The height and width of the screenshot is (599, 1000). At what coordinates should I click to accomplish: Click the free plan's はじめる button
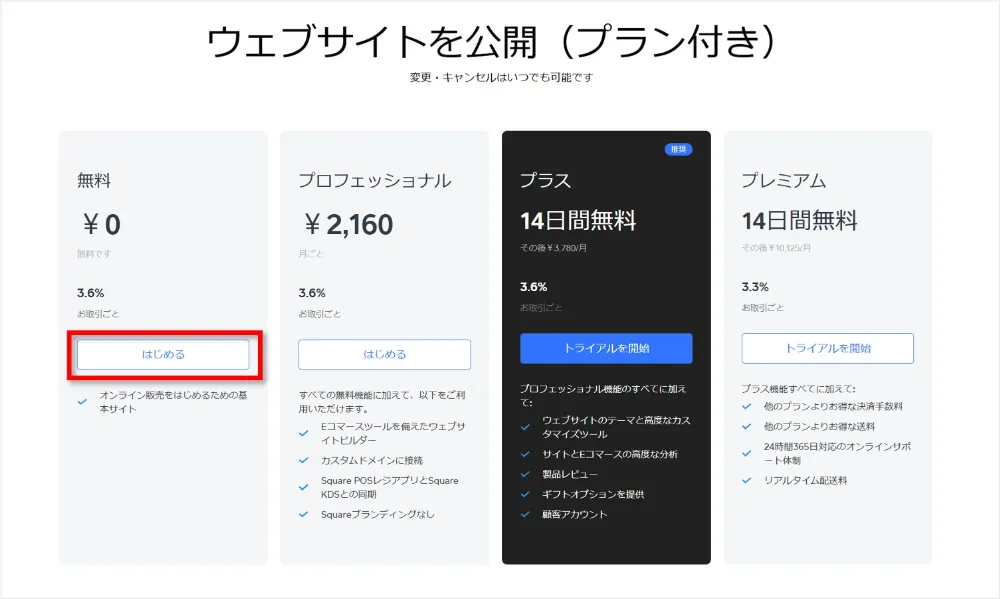click(163, 354)
